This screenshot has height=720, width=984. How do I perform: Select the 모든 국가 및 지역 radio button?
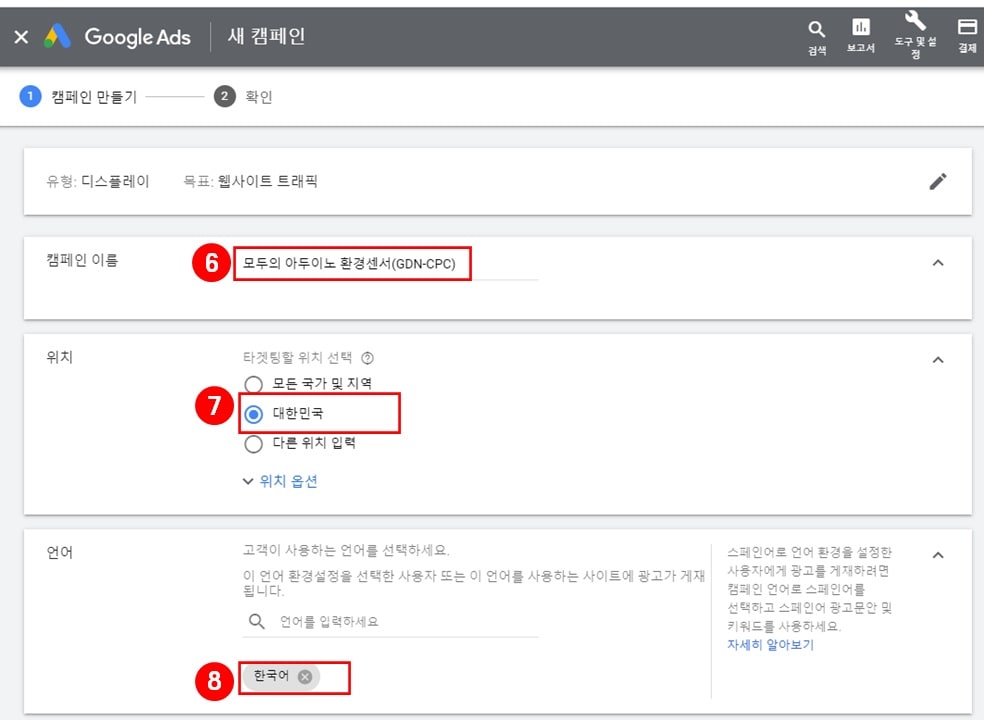click(252, 385)
